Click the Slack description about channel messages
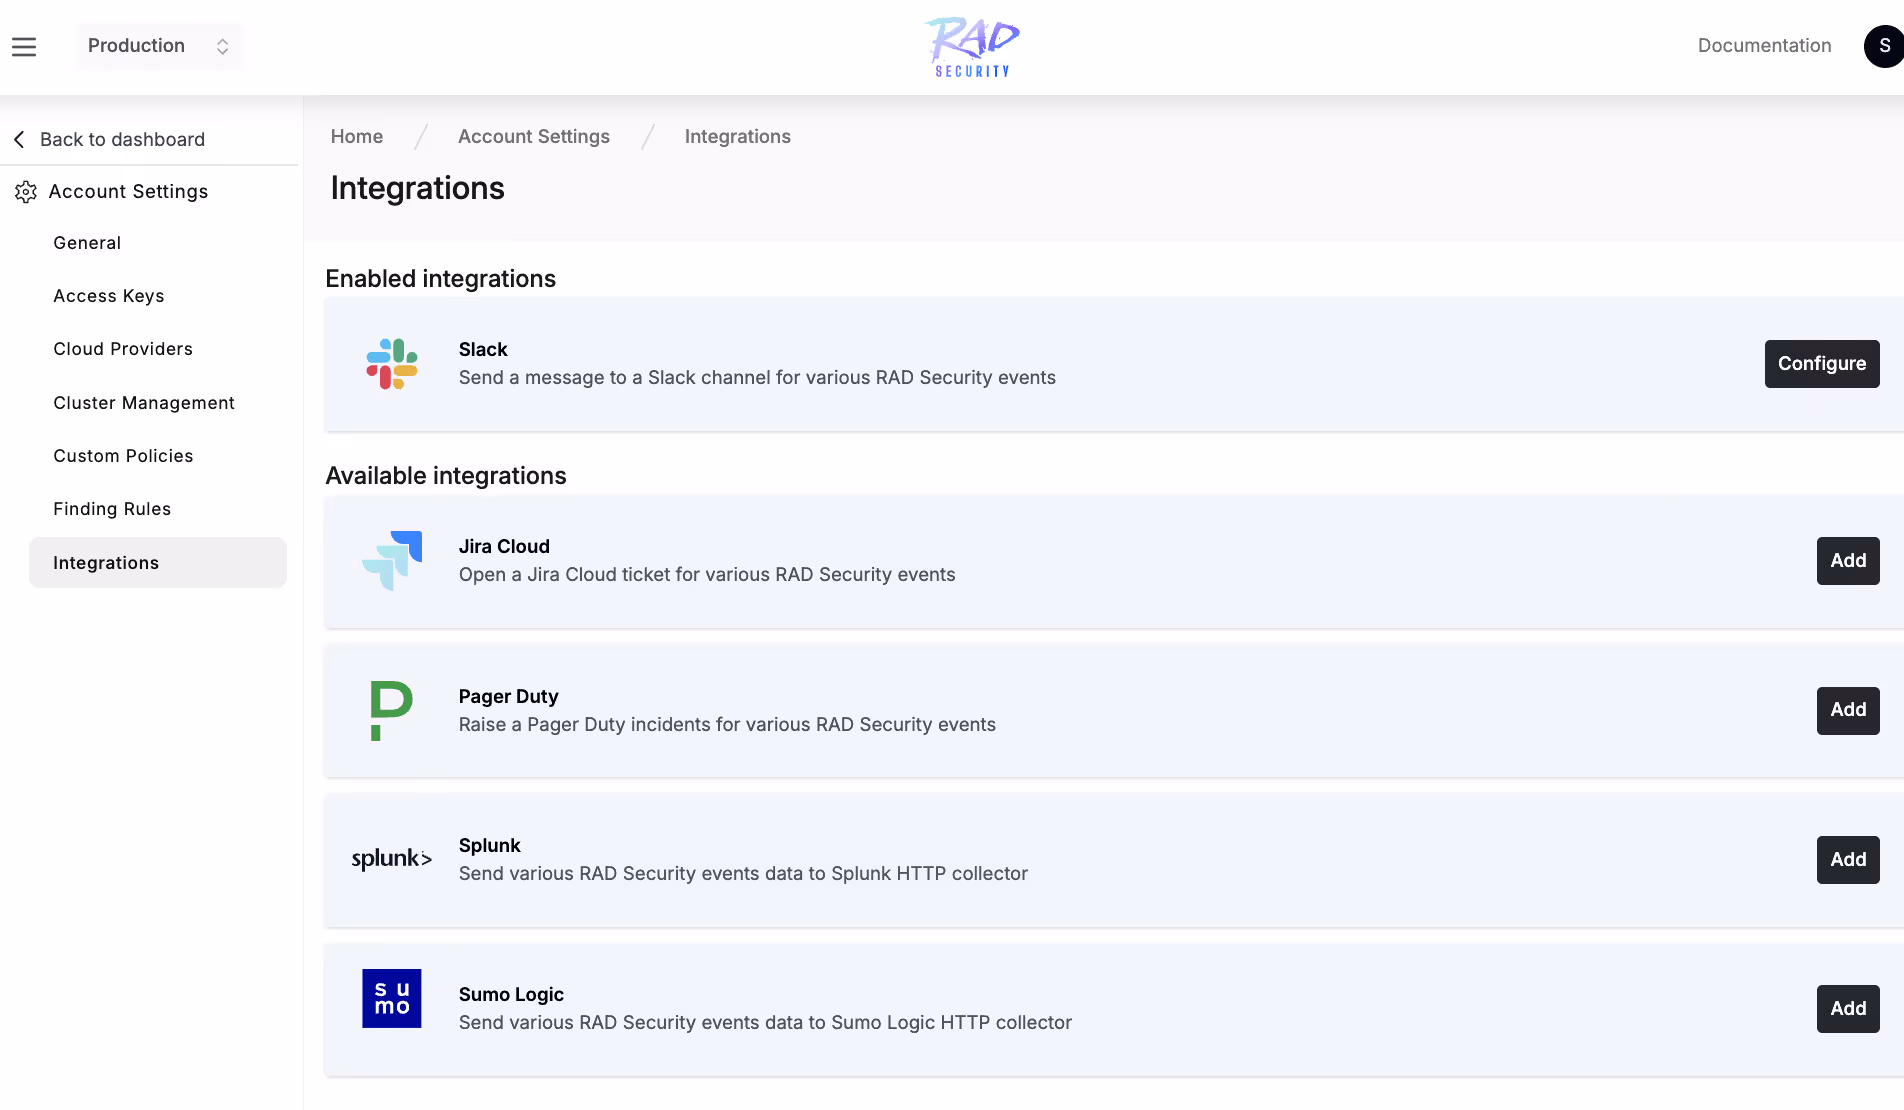The width and height of the screenshot is (1904, 1110). (x=757, y=377)
